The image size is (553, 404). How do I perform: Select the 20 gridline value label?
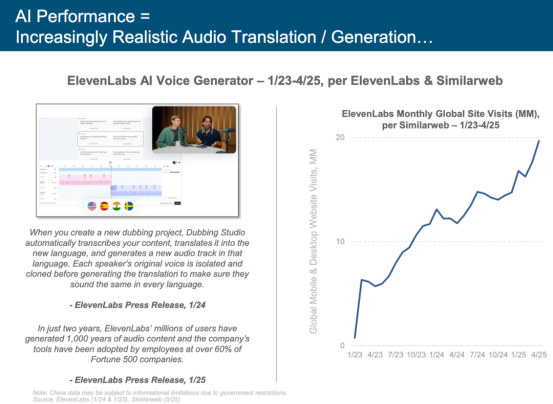[340, 137]
